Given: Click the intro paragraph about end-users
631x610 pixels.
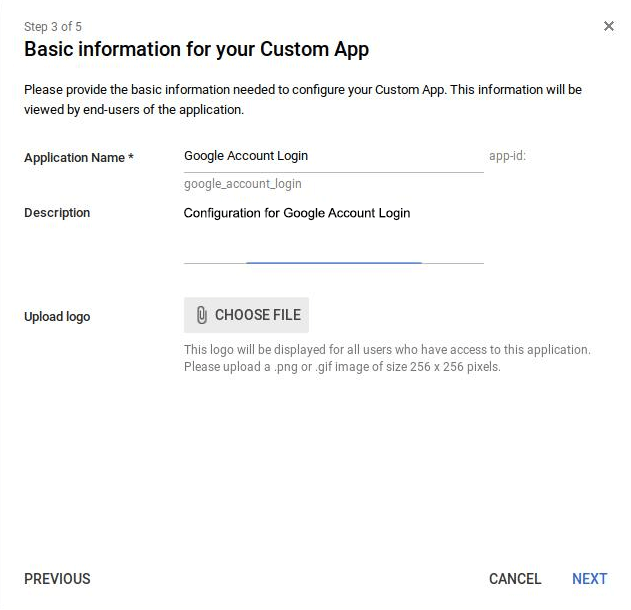Looking at the screenshot, I should [303, 99].
